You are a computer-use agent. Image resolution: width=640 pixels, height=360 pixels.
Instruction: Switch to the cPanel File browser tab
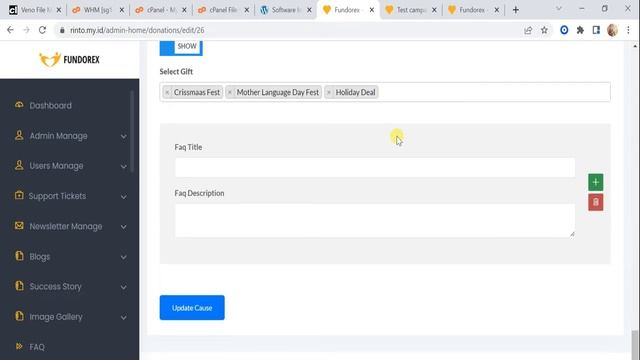(223, 10)
